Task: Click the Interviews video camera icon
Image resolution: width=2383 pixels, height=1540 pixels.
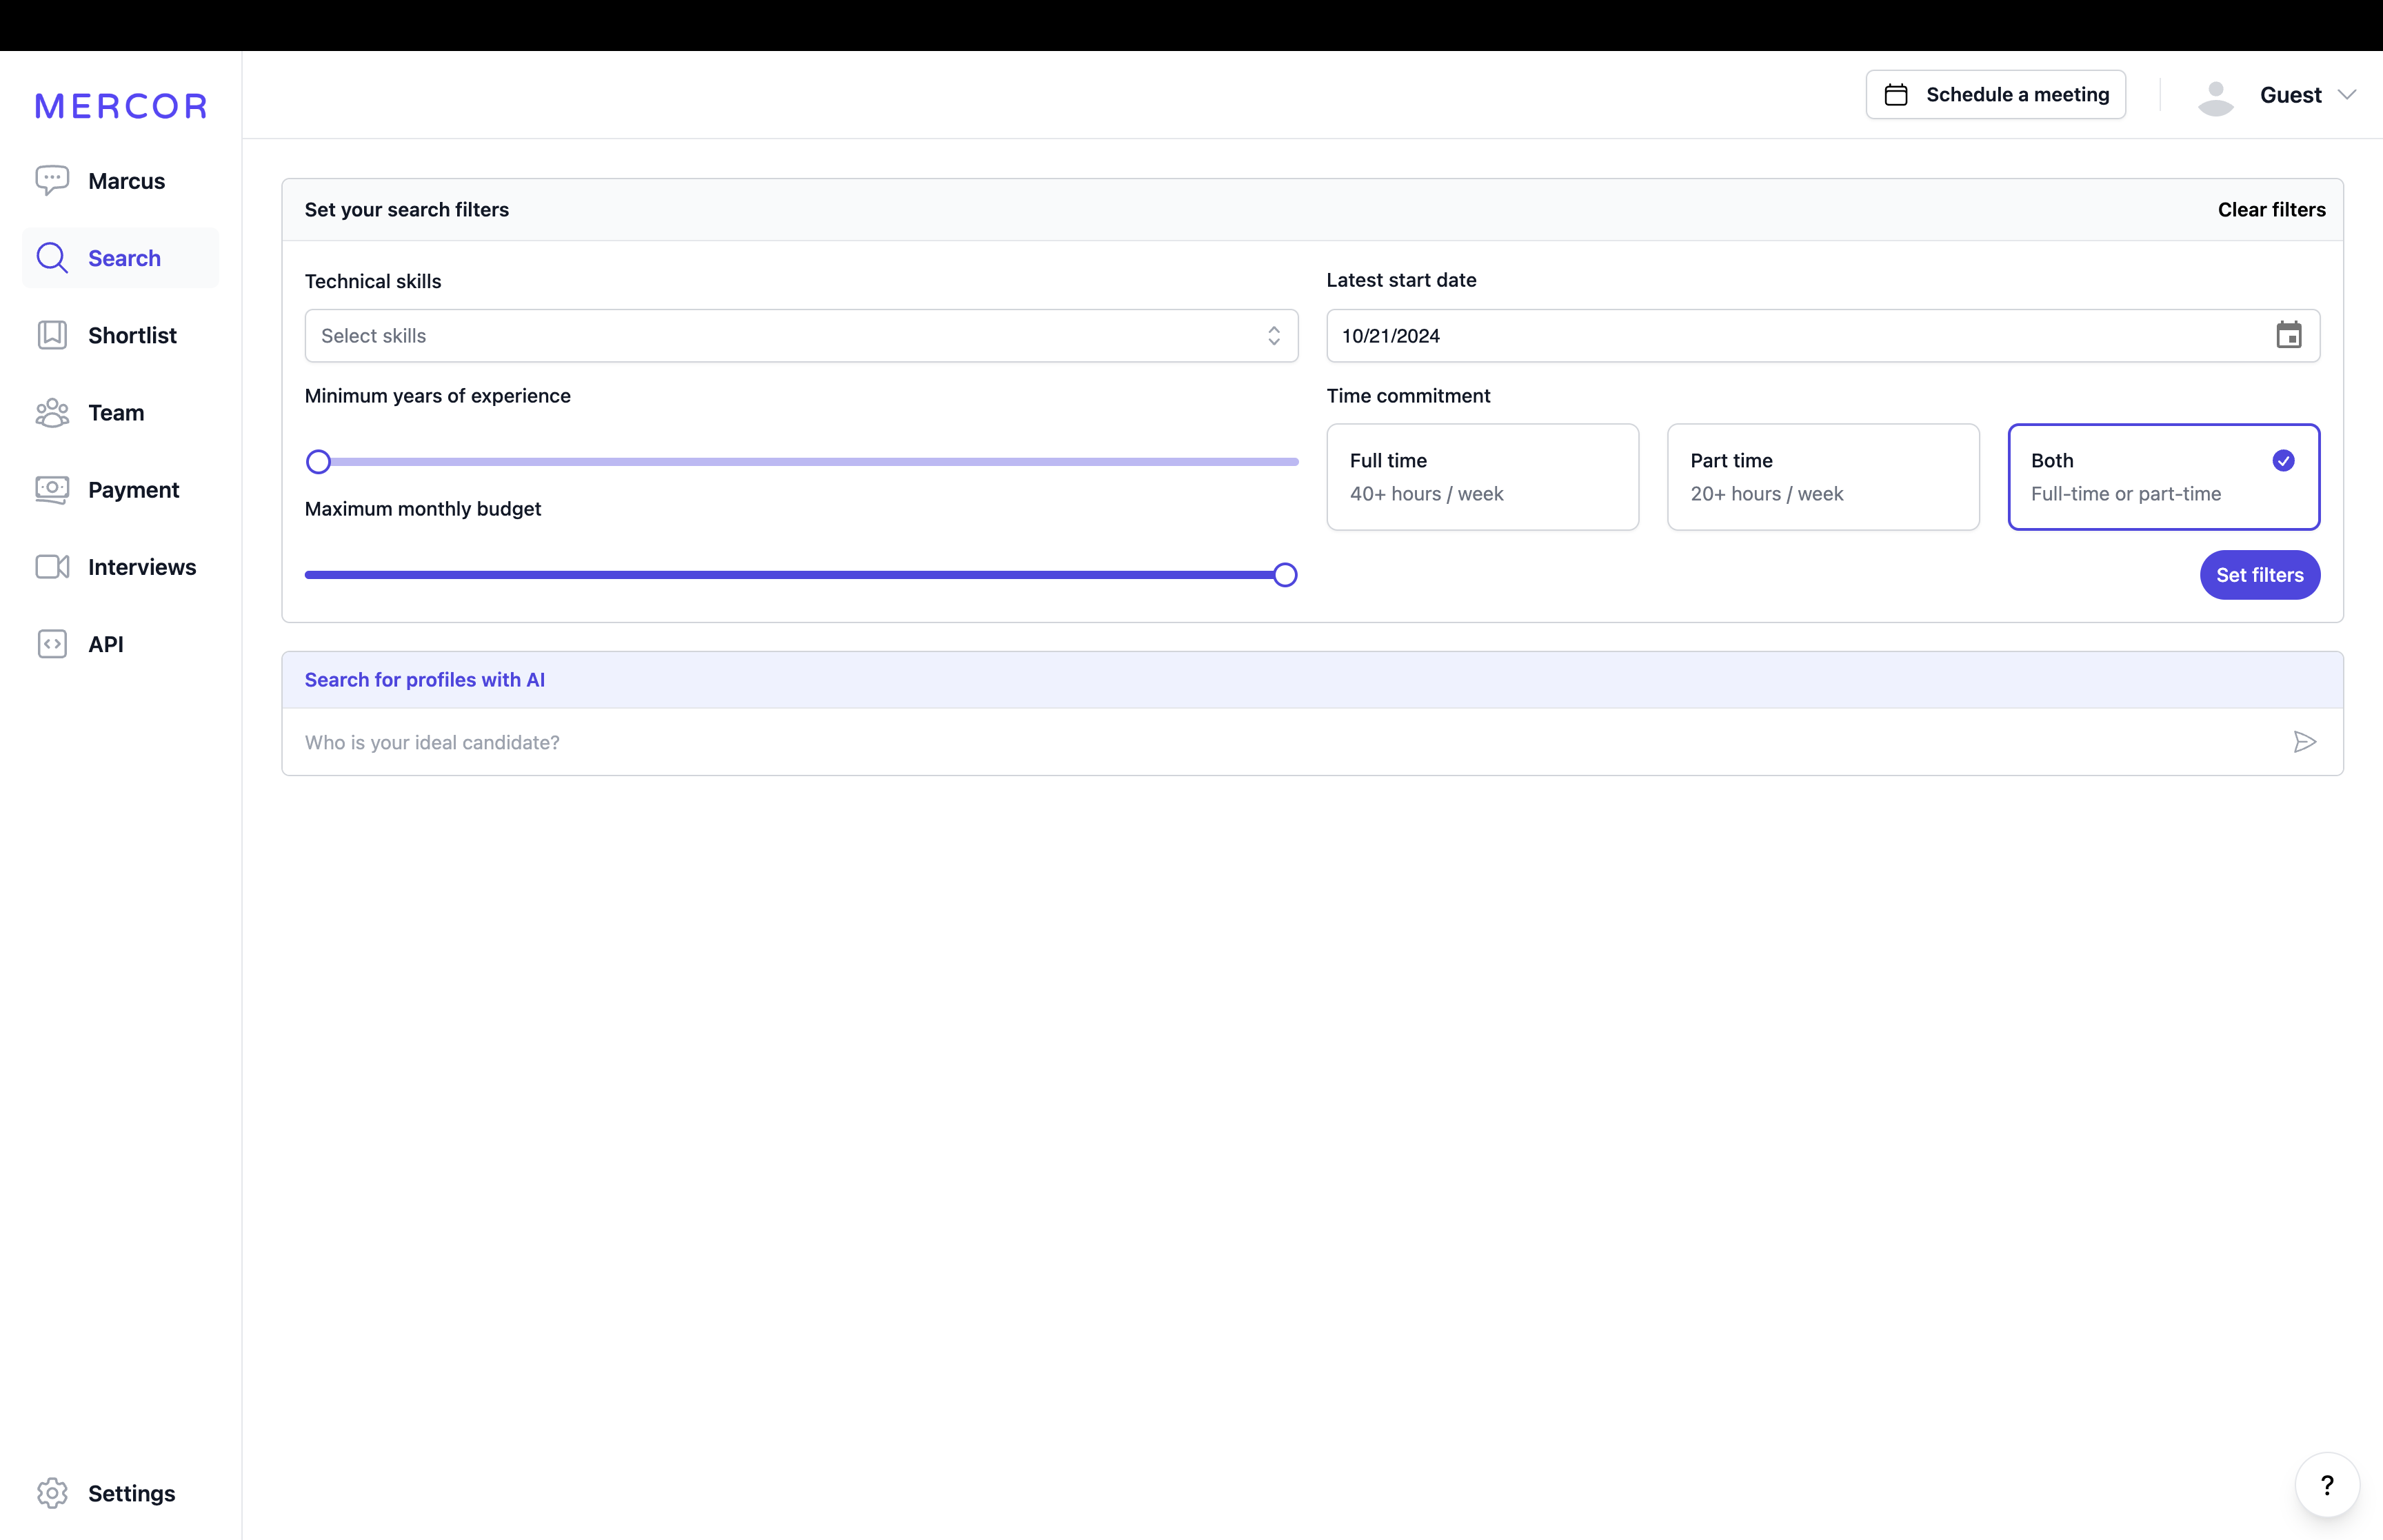Action: pos(52,567)
